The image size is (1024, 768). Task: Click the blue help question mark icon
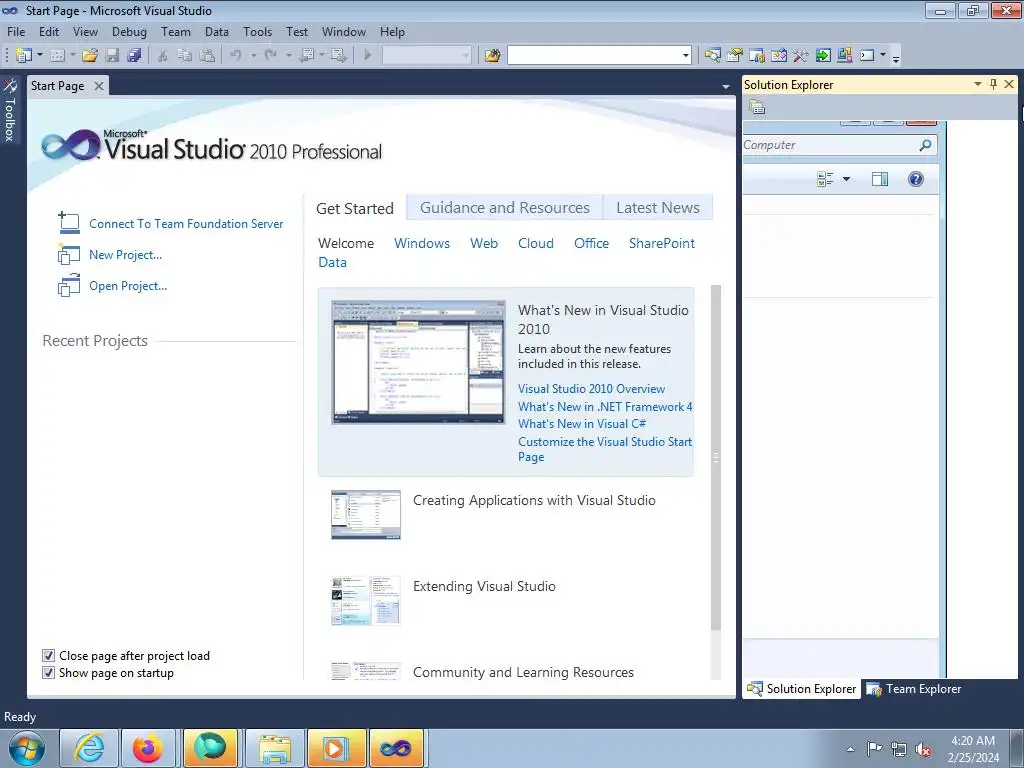pos(916,179)
